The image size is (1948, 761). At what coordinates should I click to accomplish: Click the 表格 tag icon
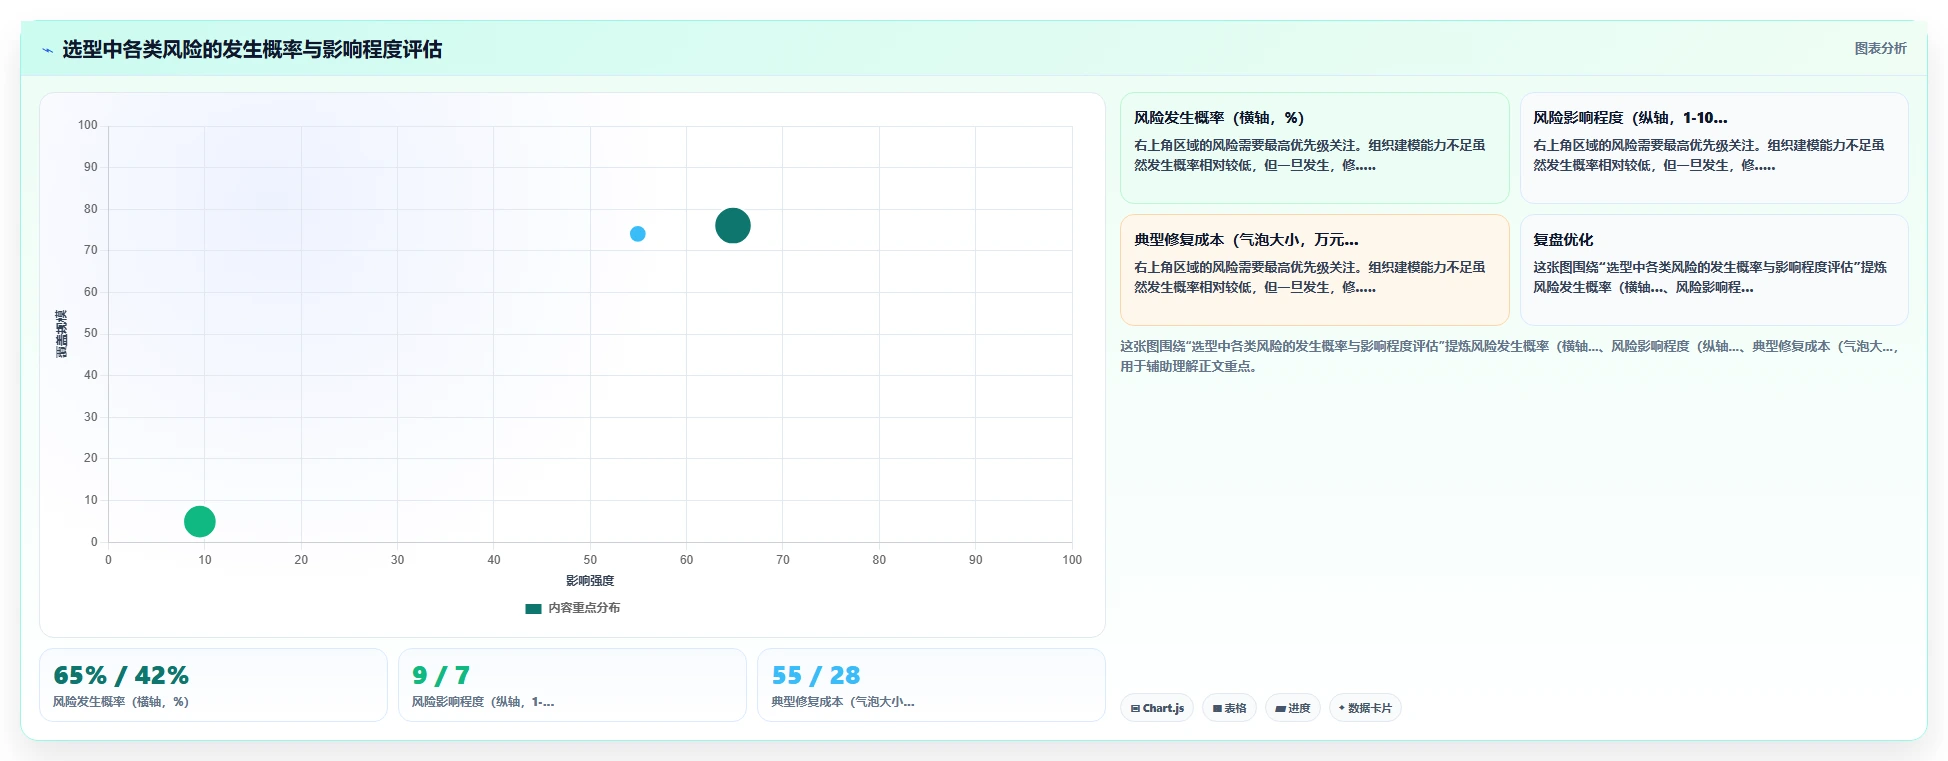(1217, 708)
